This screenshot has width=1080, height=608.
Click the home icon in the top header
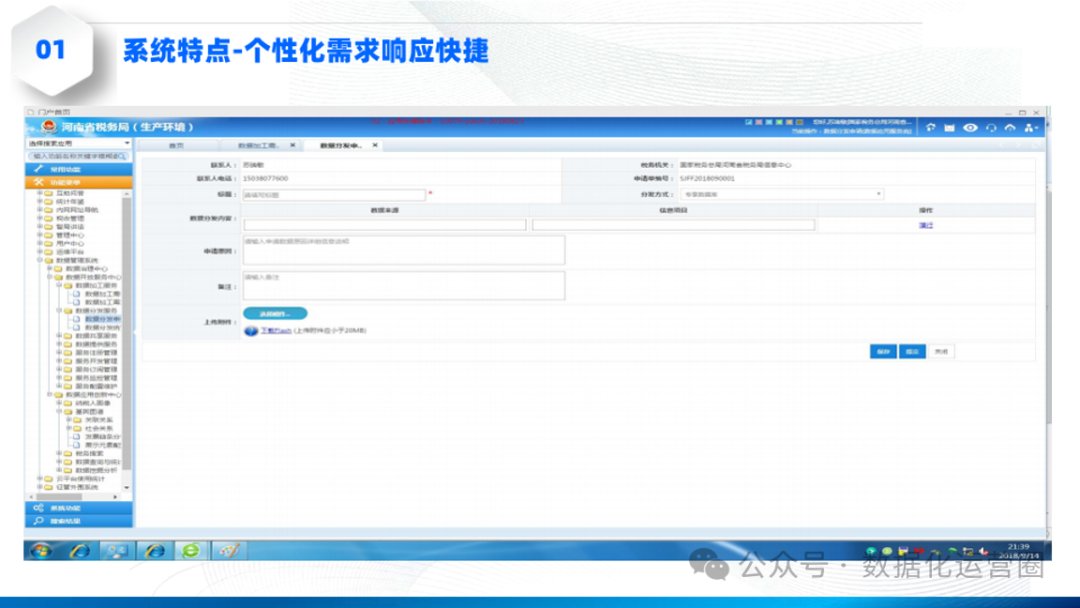coord(931,127)
